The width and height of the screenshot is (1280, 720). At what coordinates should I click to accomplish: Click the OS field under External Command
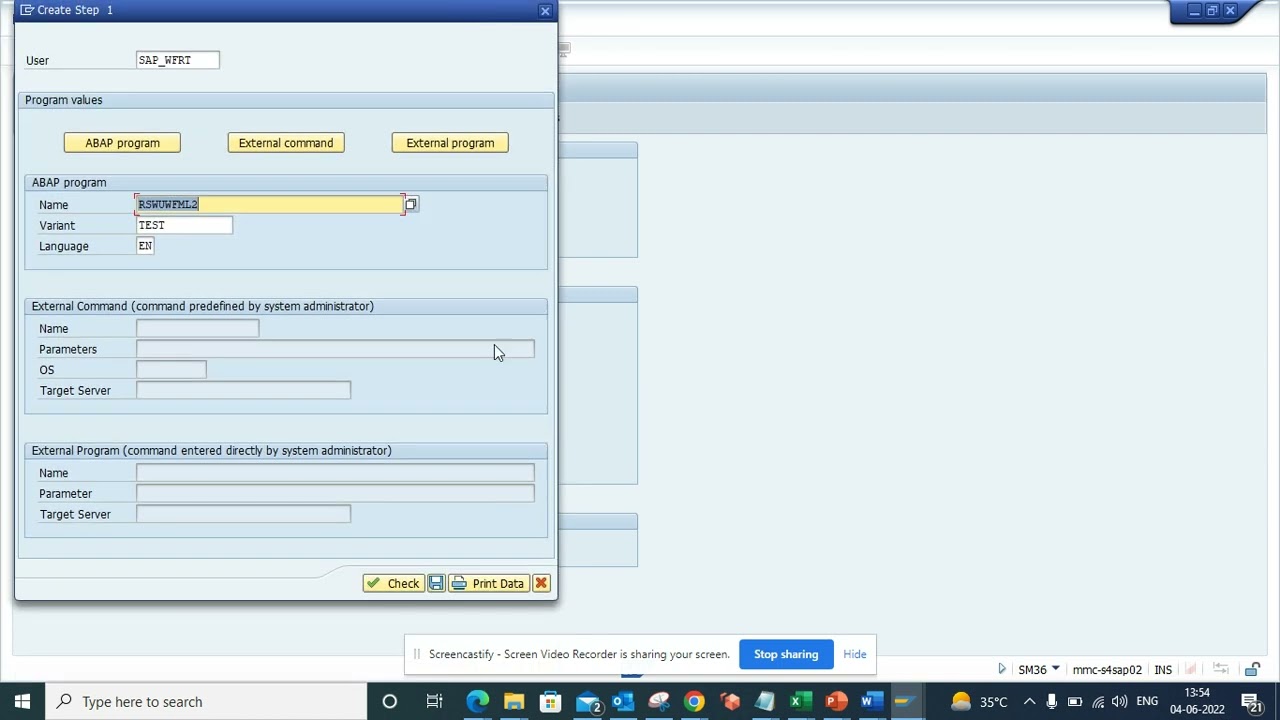pos(171,370)
